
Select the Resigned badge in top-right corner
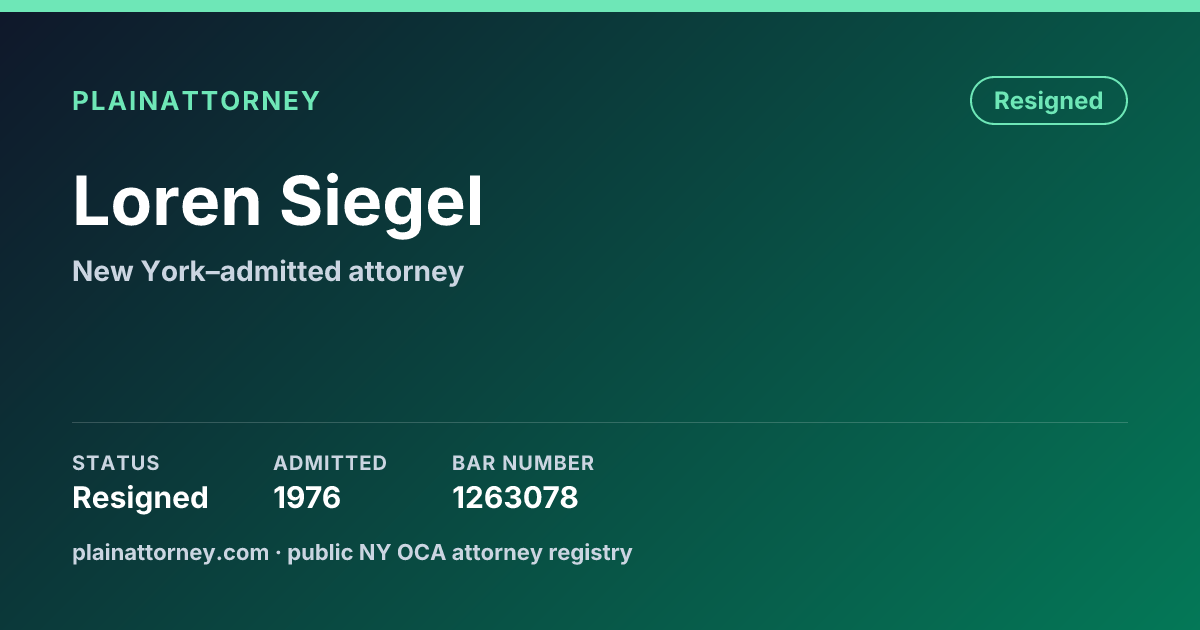(1048, 101)
